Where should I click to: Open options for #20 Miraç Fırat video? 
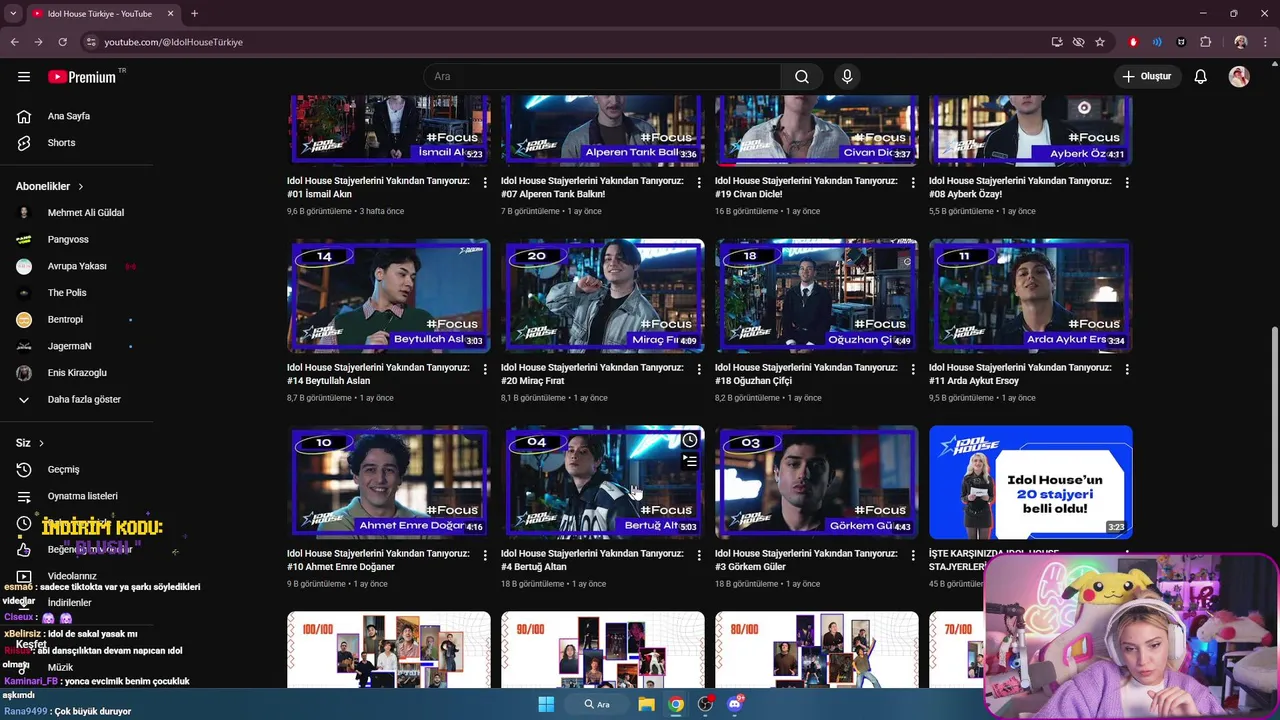699,369
